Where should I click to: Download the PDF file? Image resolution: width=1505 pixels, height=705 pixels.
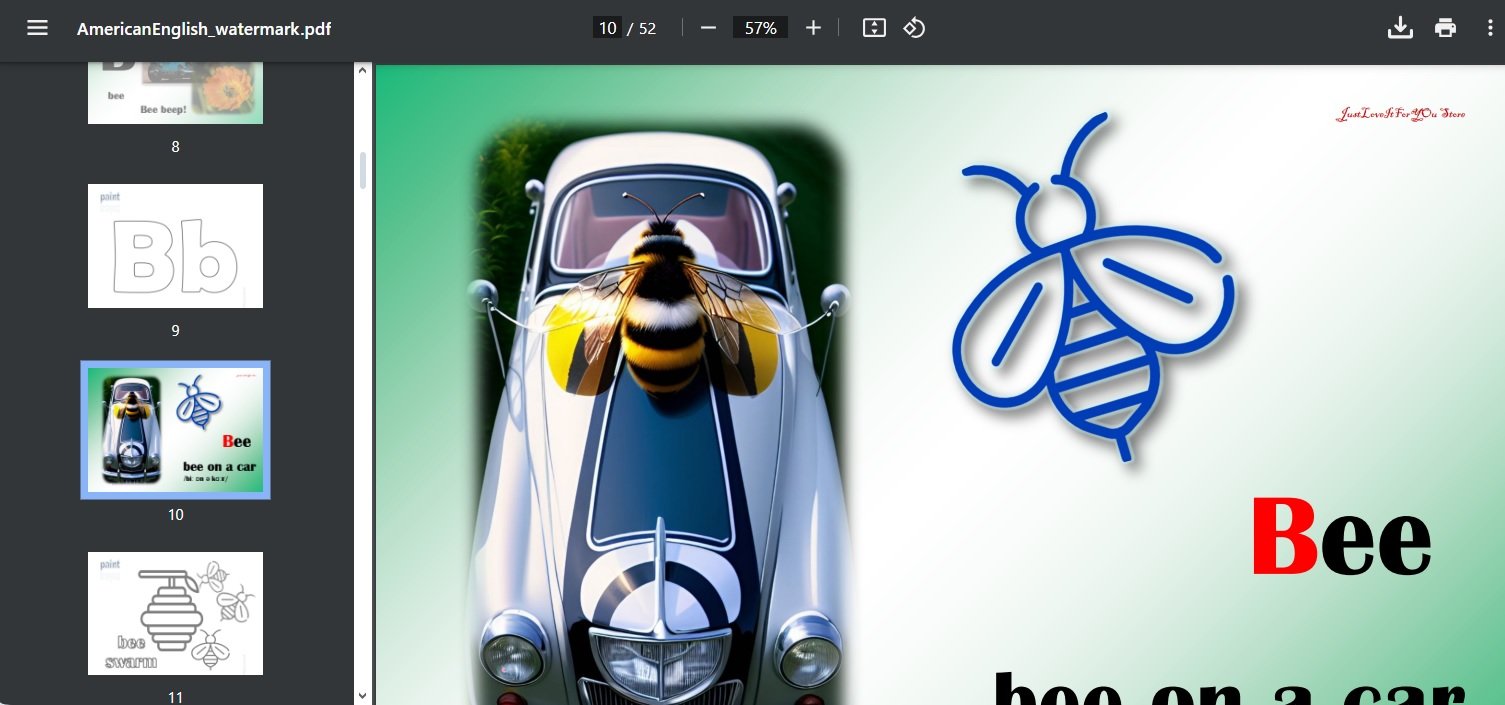[x=1400, y=28]
